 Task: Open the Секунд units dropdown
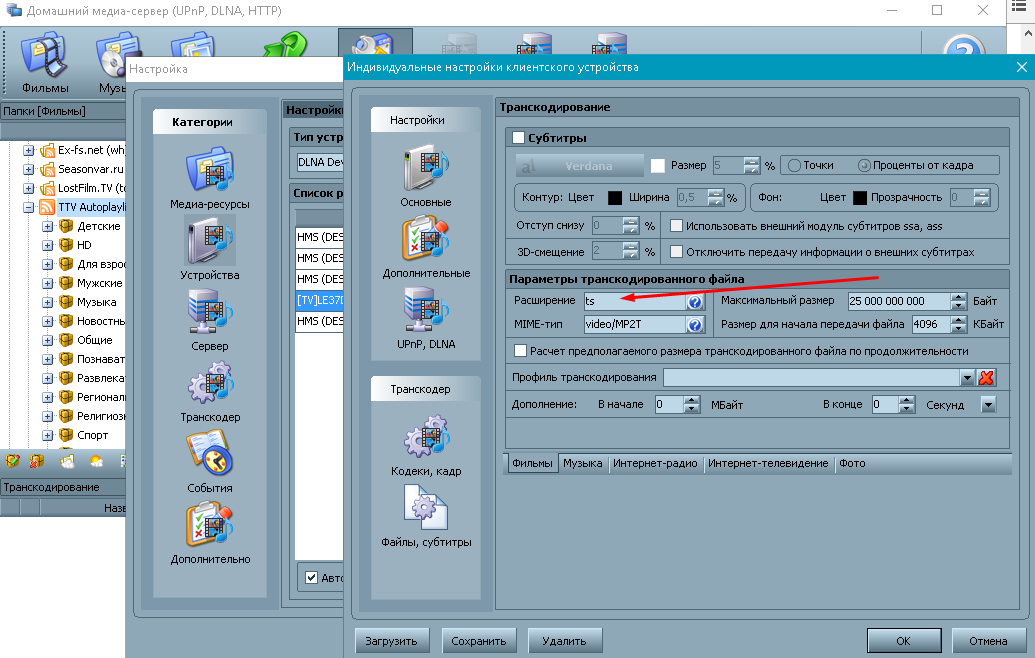pyautogui.click(x=989, y=405)
